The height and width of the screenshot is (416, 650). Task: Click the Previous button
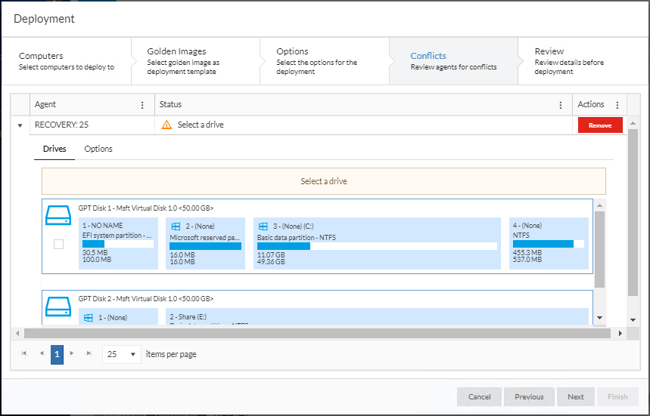[528, 396]
